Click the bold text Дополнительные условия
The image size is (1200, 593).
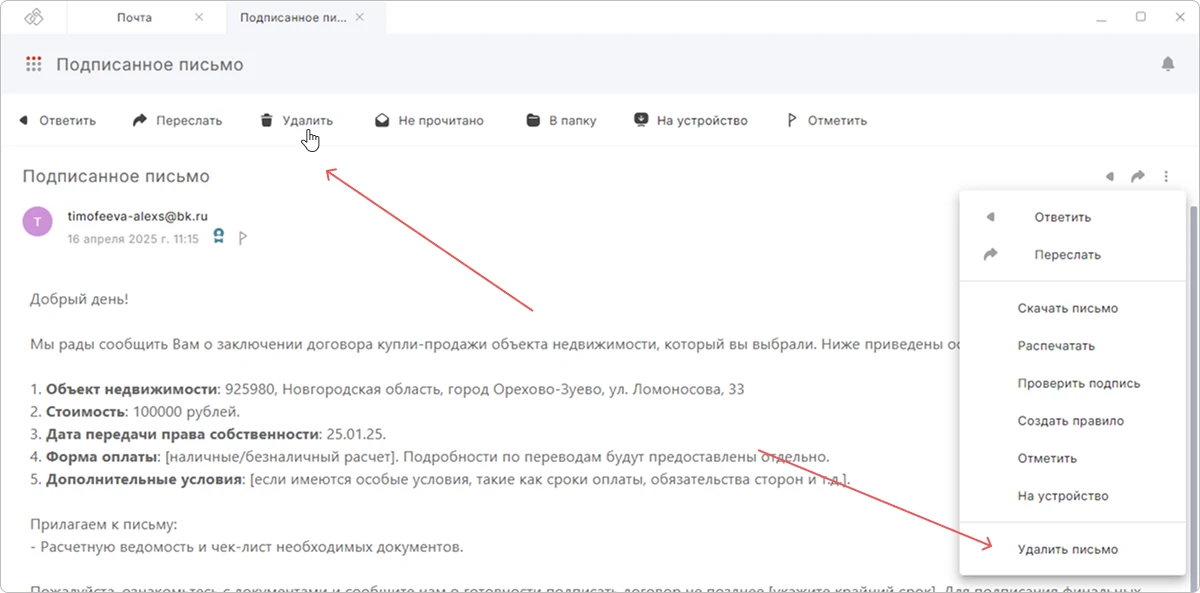144,479
